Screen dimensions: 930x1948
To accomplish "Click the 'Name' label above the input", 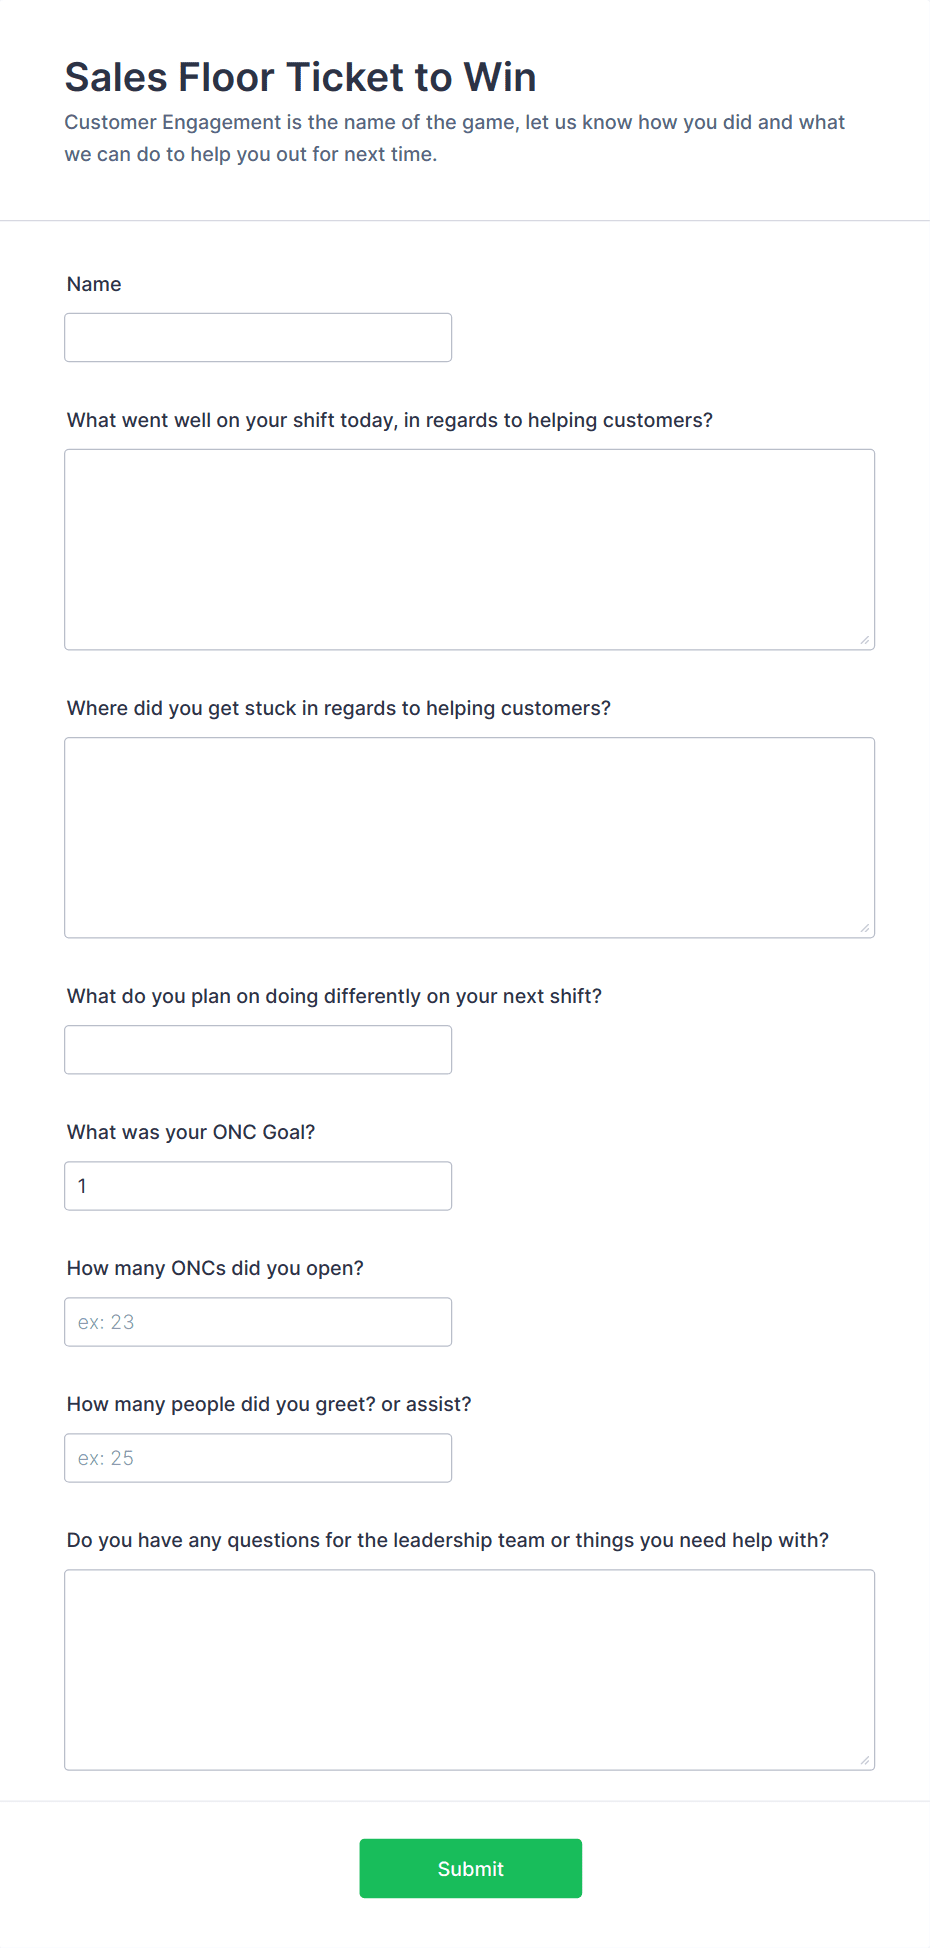I will coord(93,284).
